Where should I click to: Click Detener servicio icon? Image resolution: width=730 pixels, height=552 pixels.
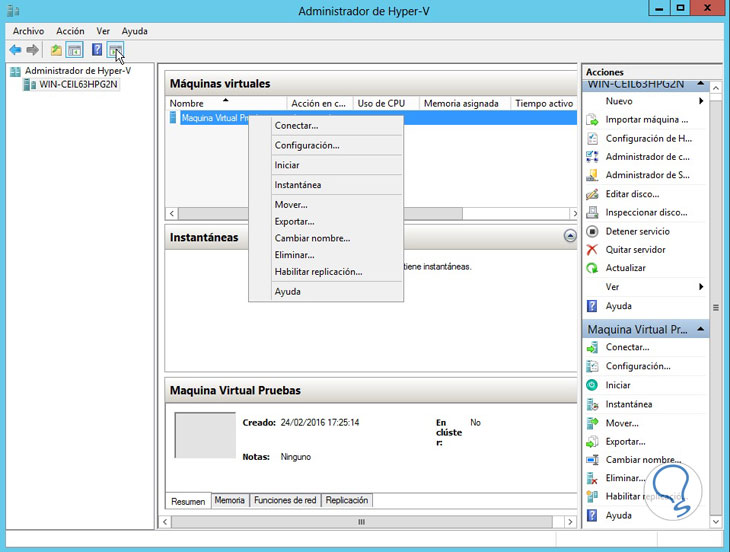coord(592,231)
